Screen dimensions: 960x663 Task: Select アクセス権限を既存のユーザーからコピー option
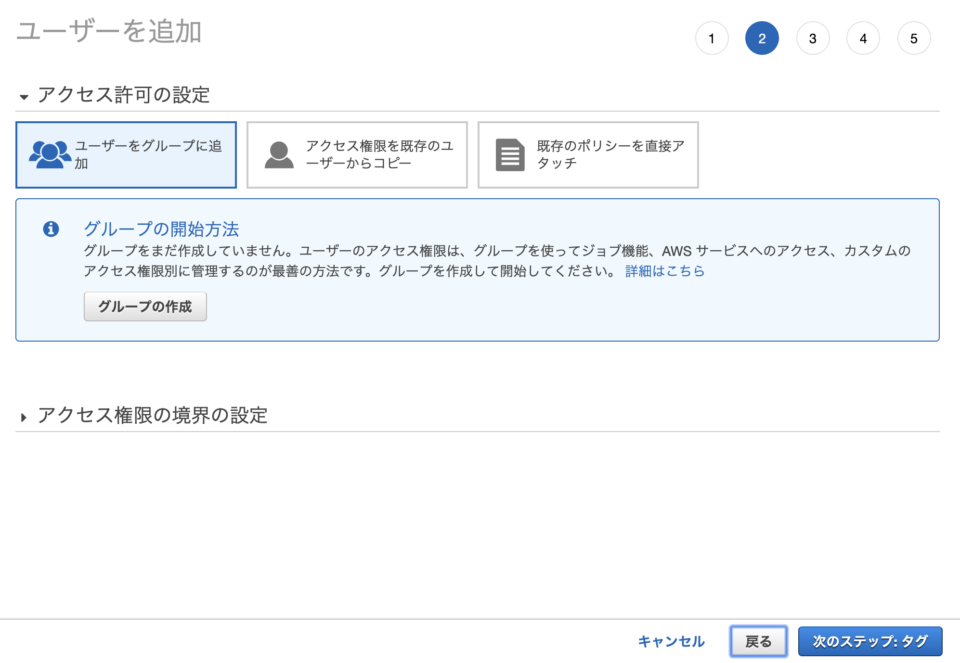[356, 154]
